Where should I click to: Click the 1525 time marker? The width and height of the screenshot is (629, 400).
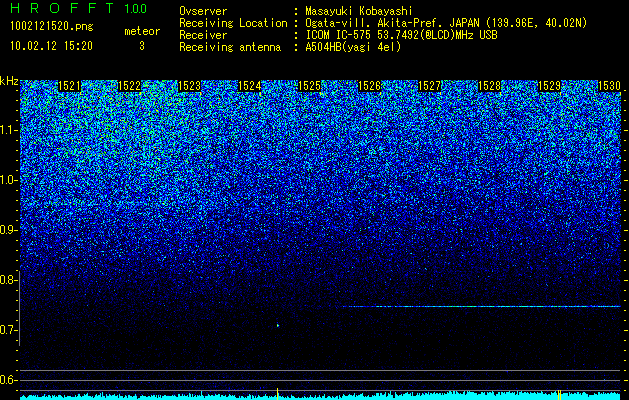click(x=310, y=86)
